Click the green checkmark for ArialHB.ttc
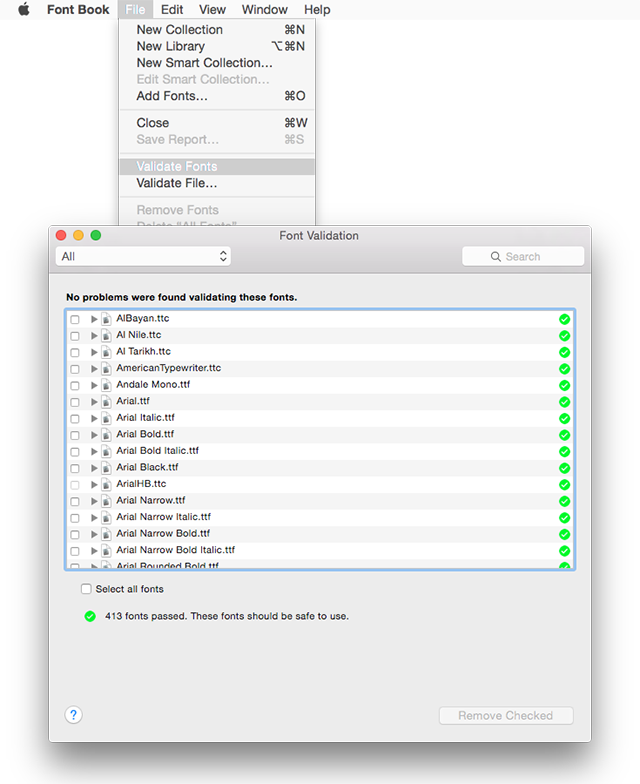Screen dimensions: 640x784 point(564,484)
